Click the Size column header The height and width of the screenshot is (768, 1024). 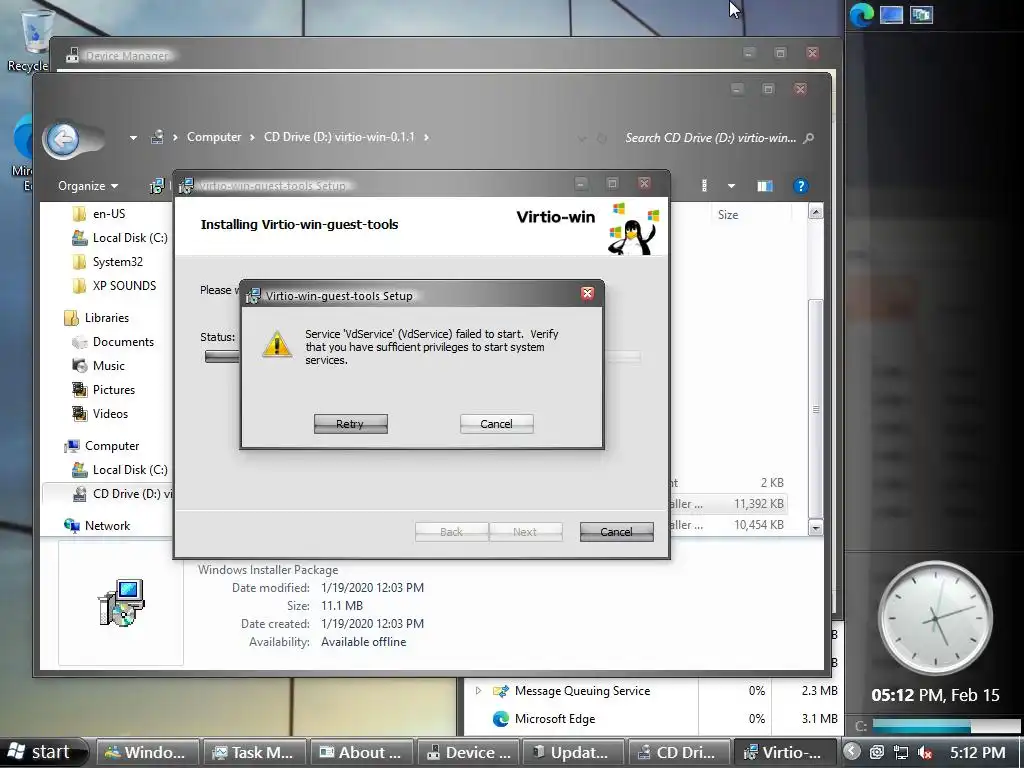coord(728,215)
